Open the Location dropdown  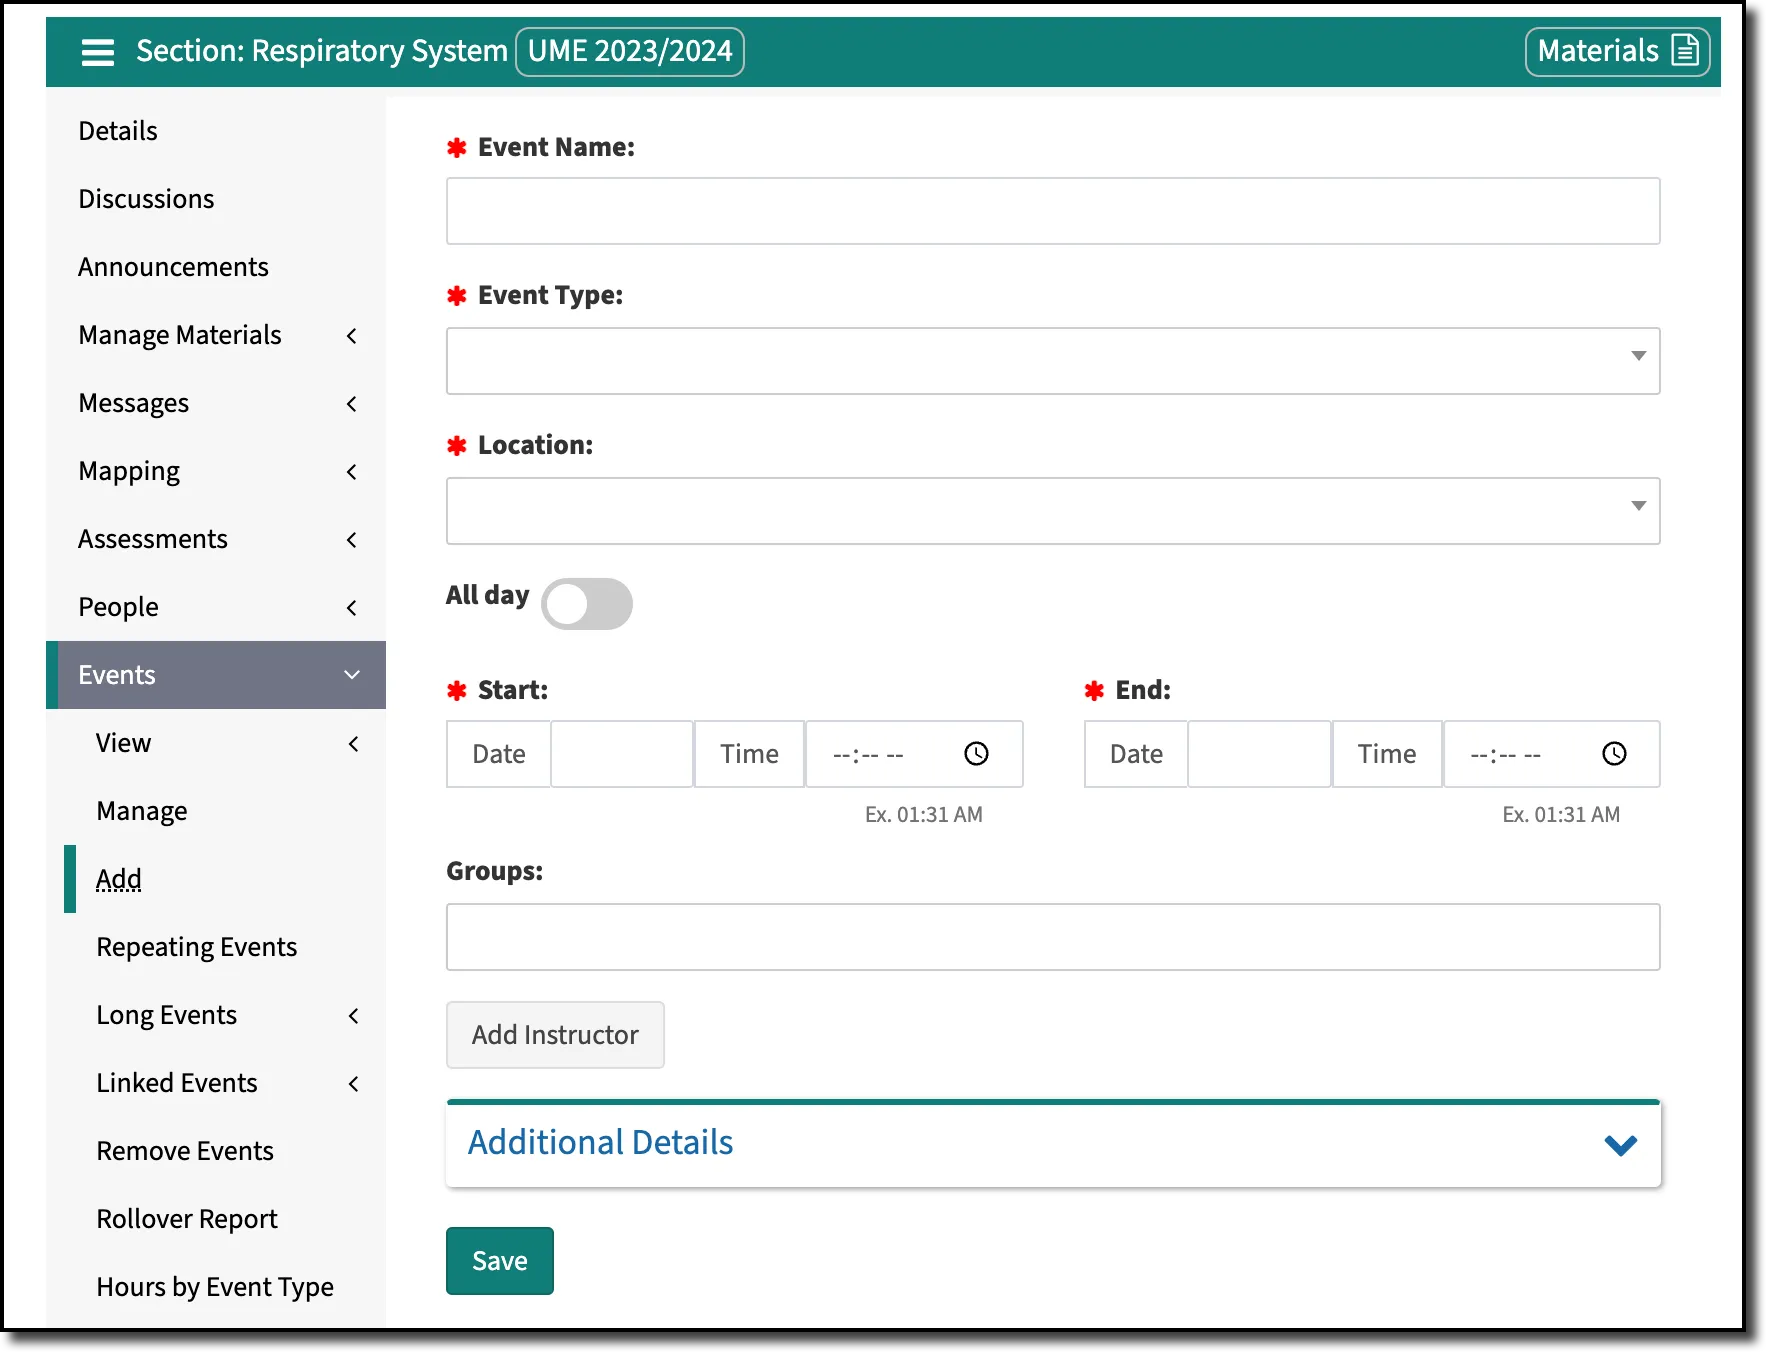pos(1053,511)
